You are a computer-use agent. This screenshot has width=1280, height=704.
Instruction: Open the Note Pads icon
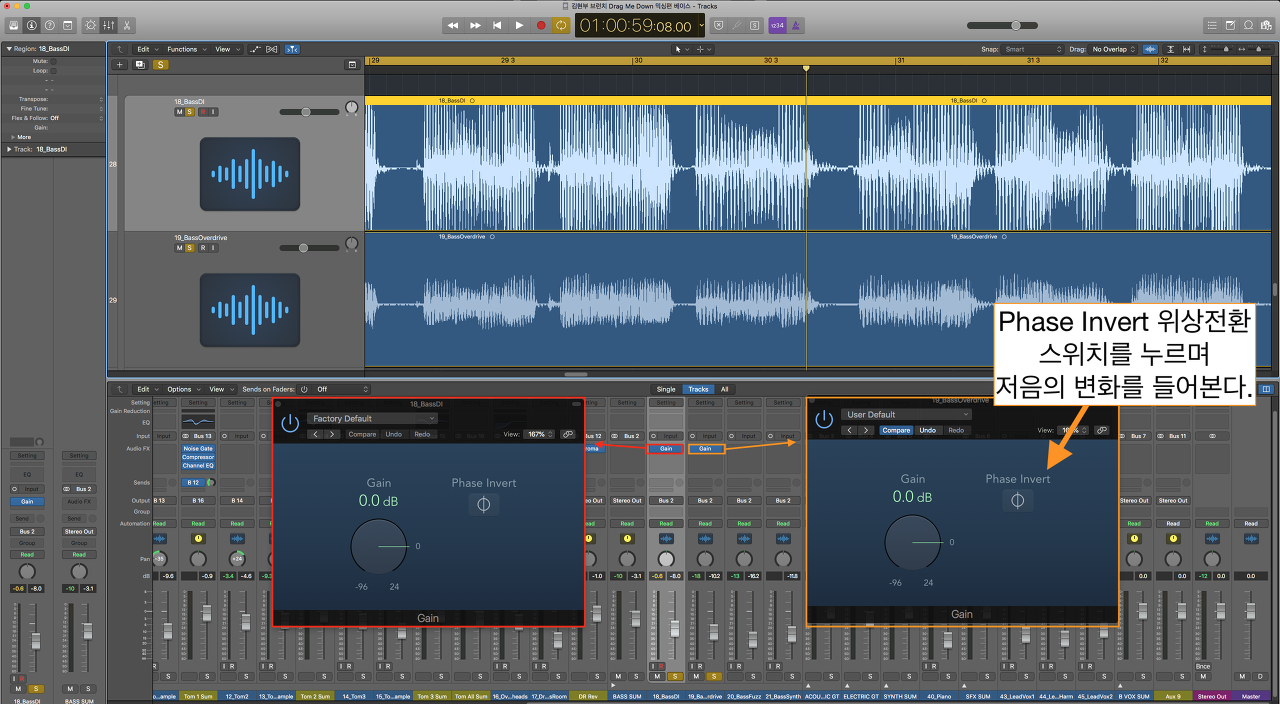coord(1230,24)
